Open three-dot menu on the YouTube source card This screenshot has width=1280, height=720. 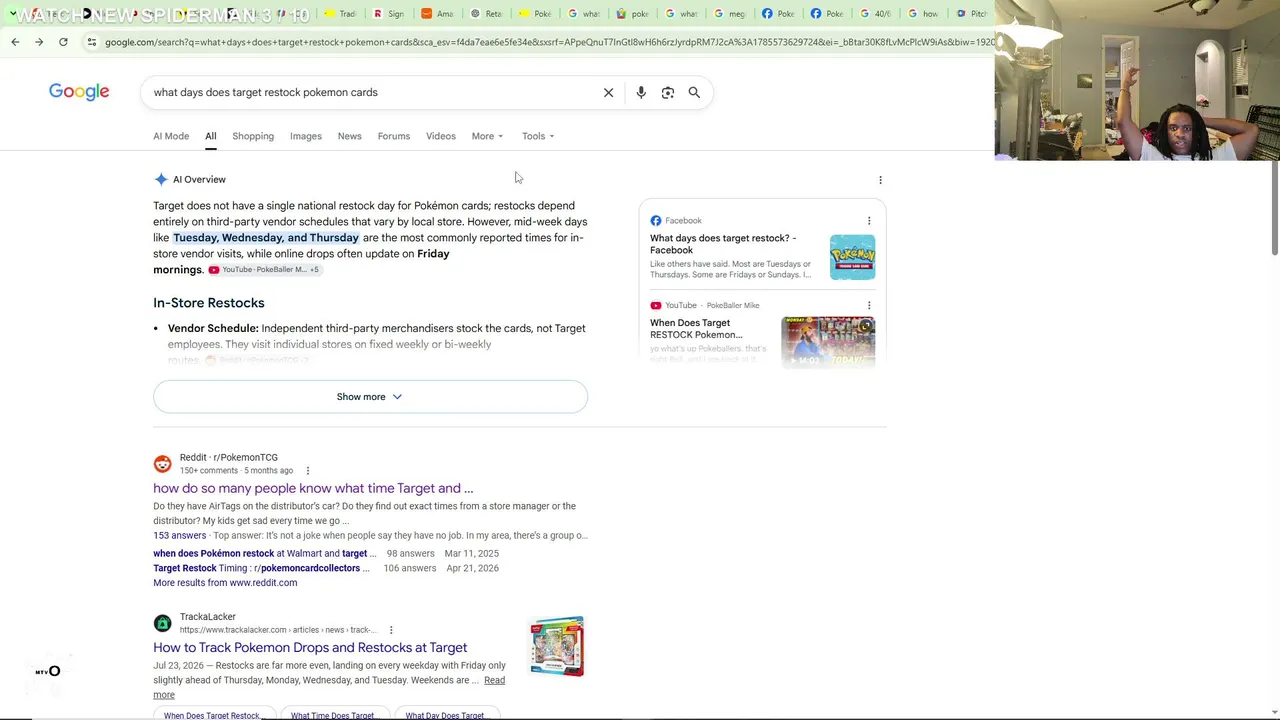(x=869, y=305)
